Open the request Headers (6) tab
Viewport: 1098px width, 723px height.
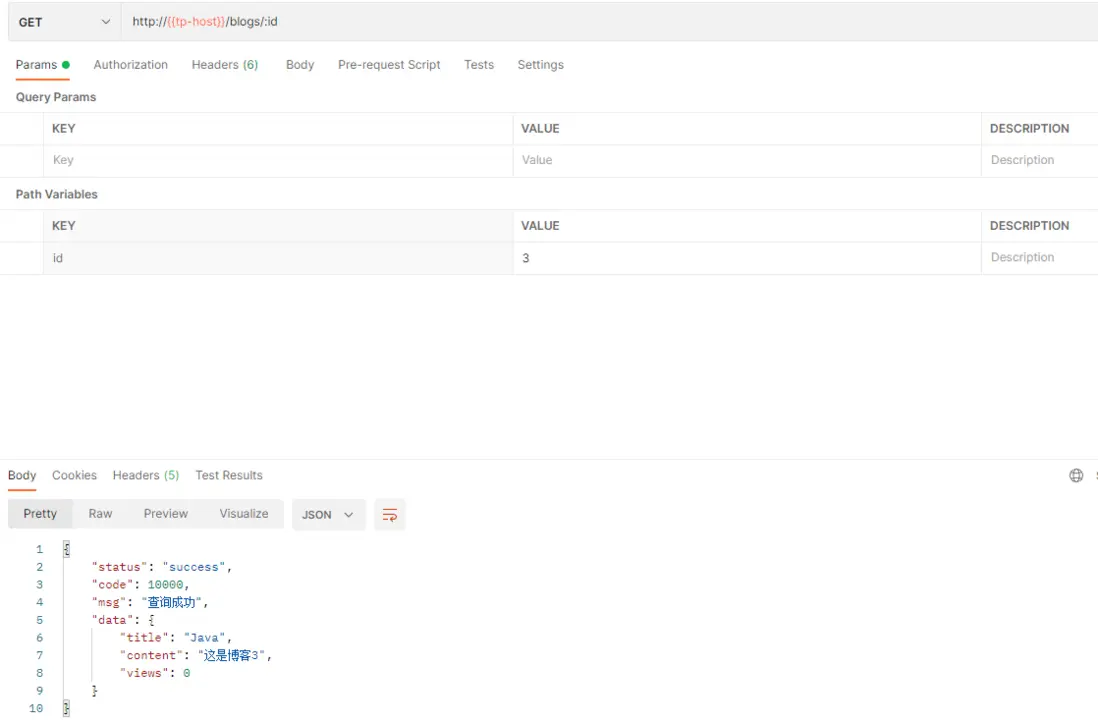coord(225,64)
